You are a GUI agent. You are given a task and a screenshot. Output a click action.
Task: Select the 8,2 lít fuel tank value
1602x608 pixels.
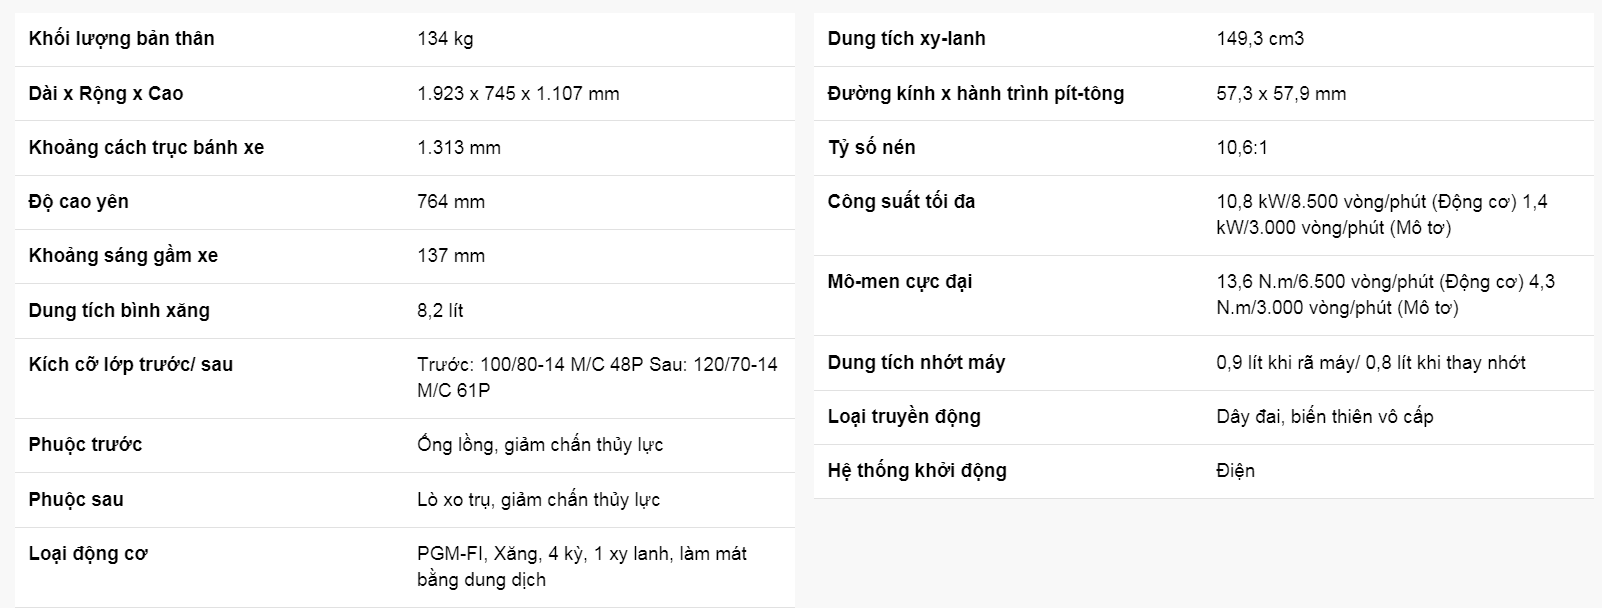(440, 310)
